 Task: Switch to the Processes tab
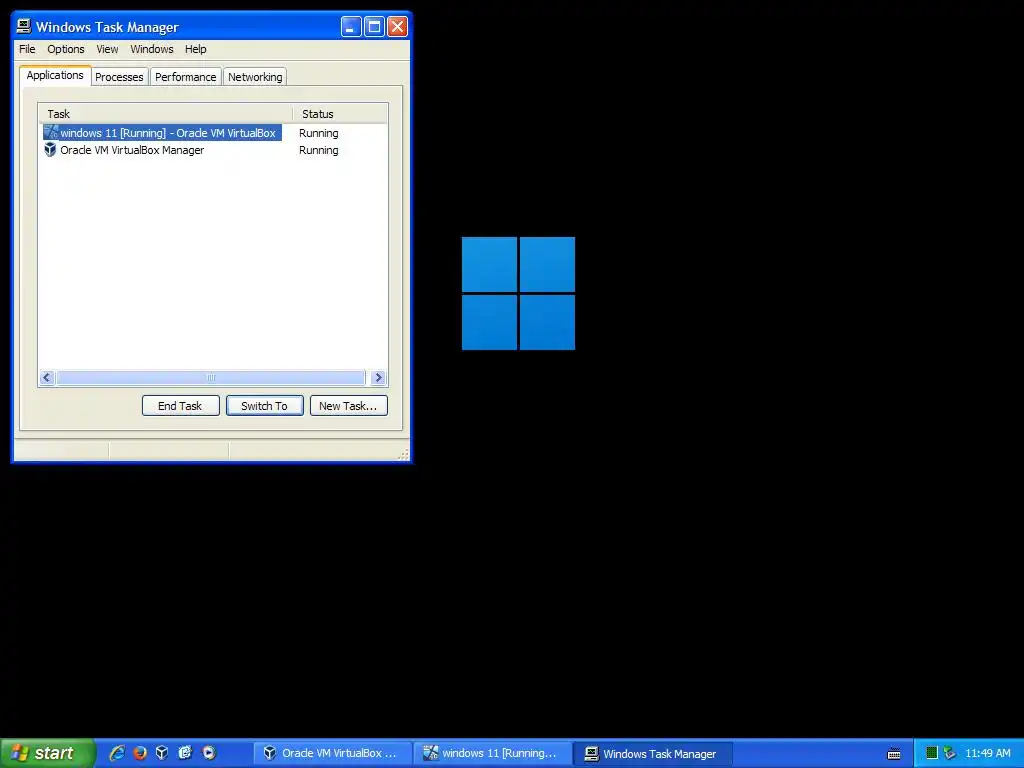119,77
